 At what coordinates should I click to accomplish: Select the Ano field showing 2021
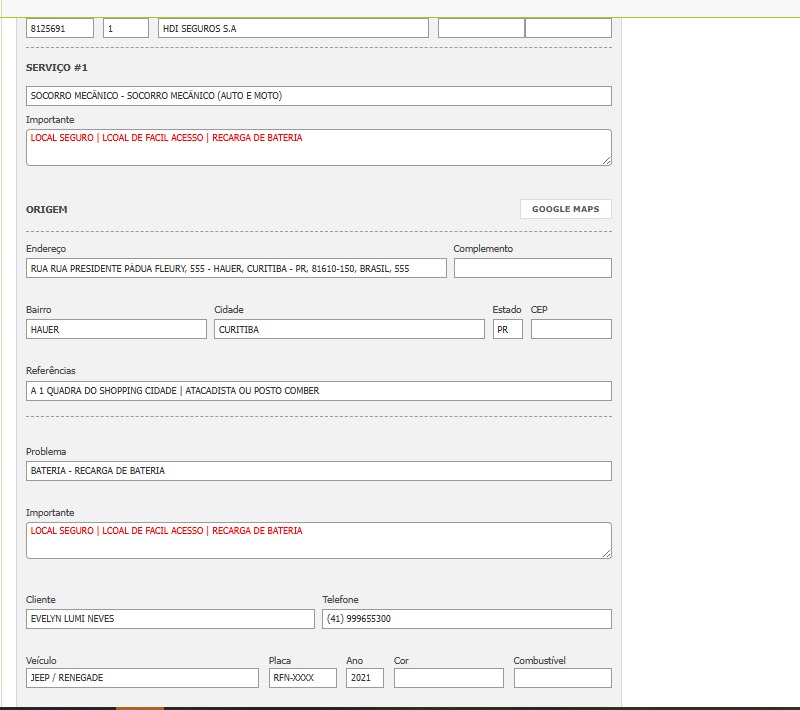point(364,678)
